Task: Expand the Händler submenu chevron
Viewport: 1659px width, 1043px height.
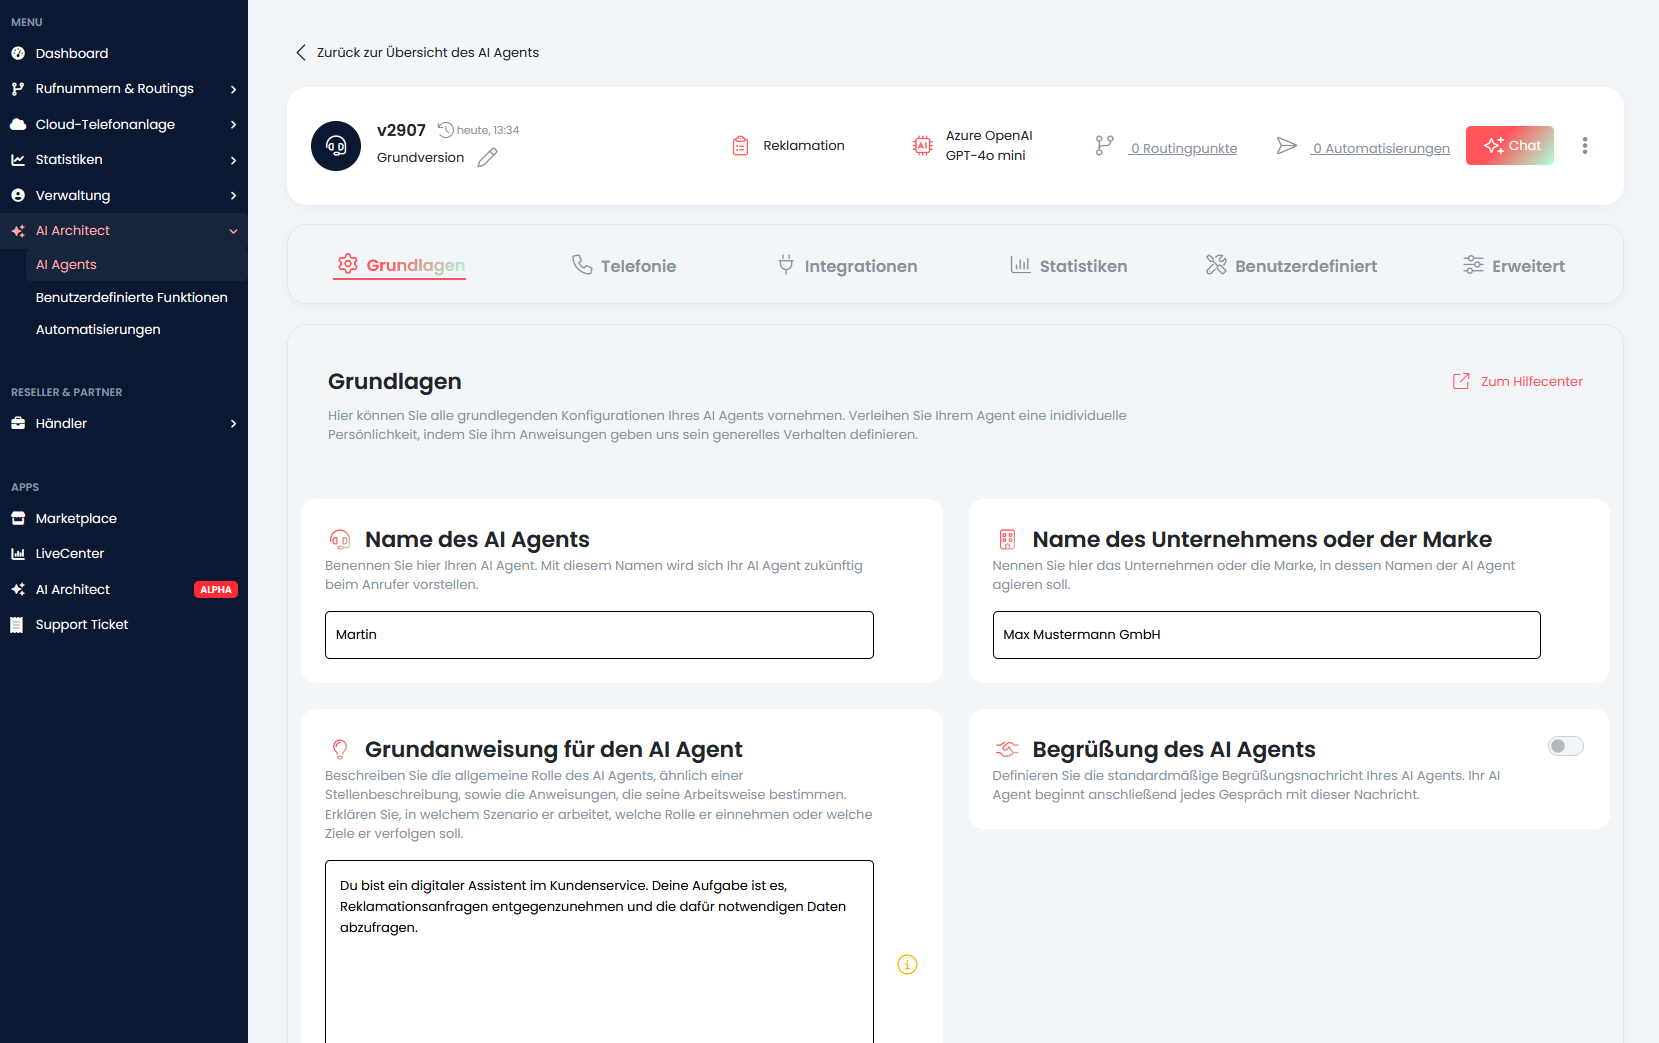Action: click(x=233, y=424)
